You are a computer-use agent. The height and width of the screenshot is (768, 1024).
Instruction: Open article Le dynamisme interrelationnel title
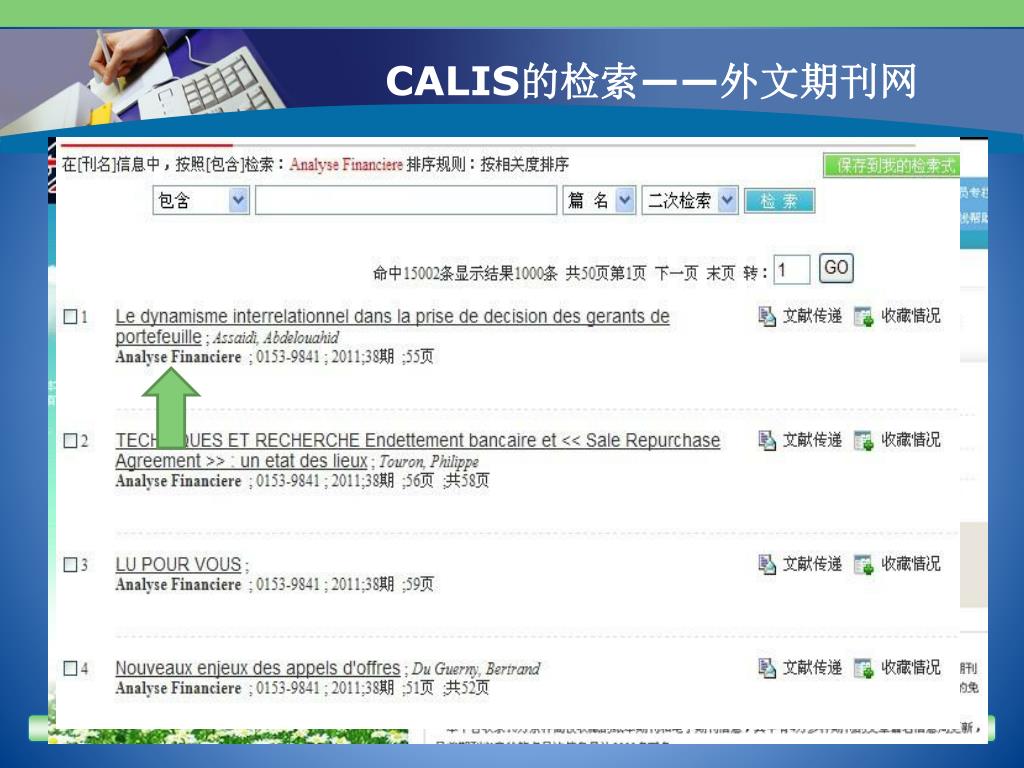[392, 326]
